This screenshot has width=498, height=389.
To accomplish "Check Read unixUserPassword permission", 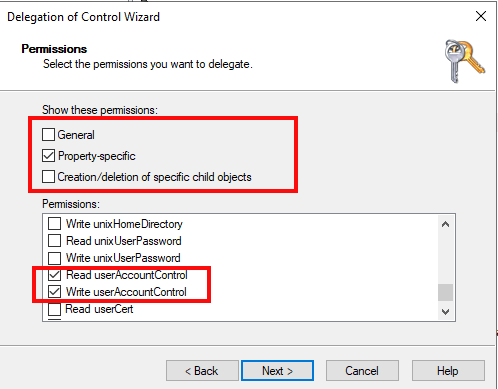I will [x=54, y=241].
